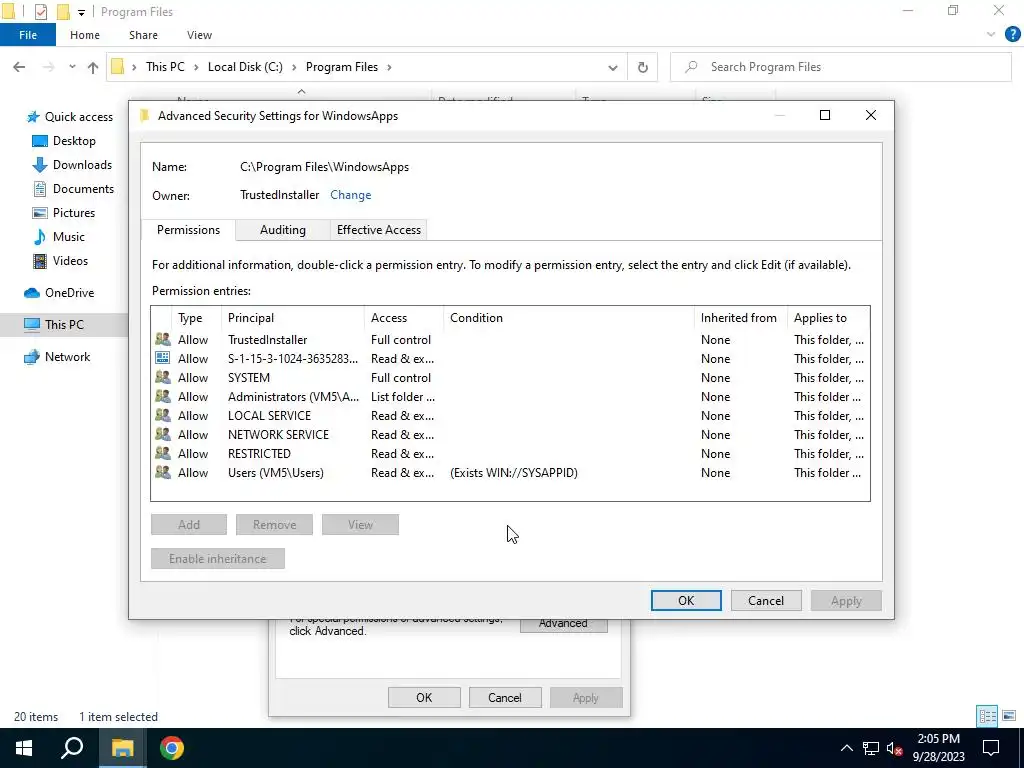Open the File ribbon menu

(28, 35)
